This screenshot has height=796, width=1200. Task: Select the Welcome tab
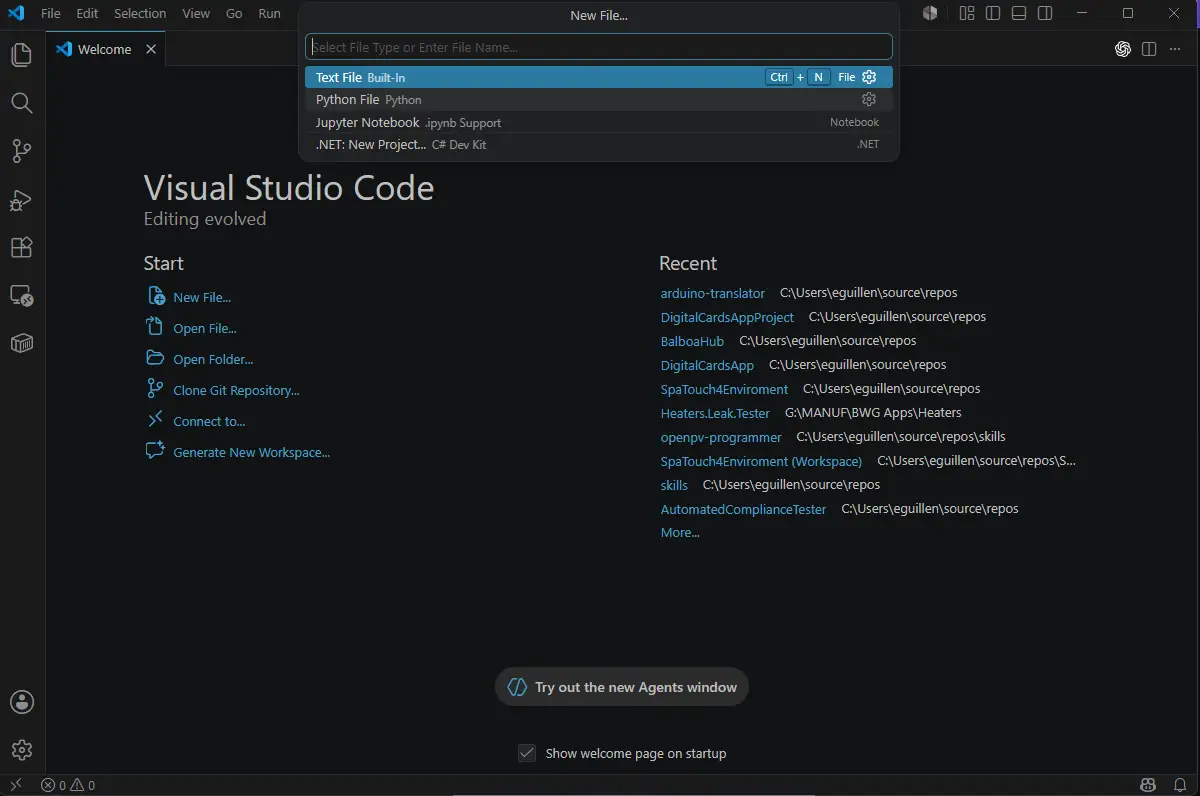pyautogui.click(x=106, y=49)
